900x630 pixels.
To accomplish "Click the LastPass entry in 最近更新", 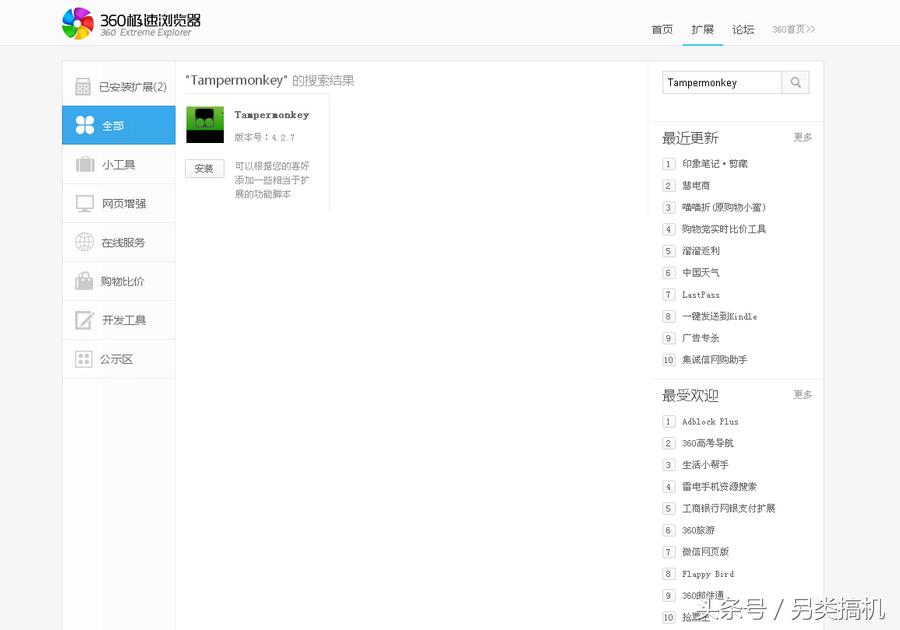I will (x=703, y=294).
